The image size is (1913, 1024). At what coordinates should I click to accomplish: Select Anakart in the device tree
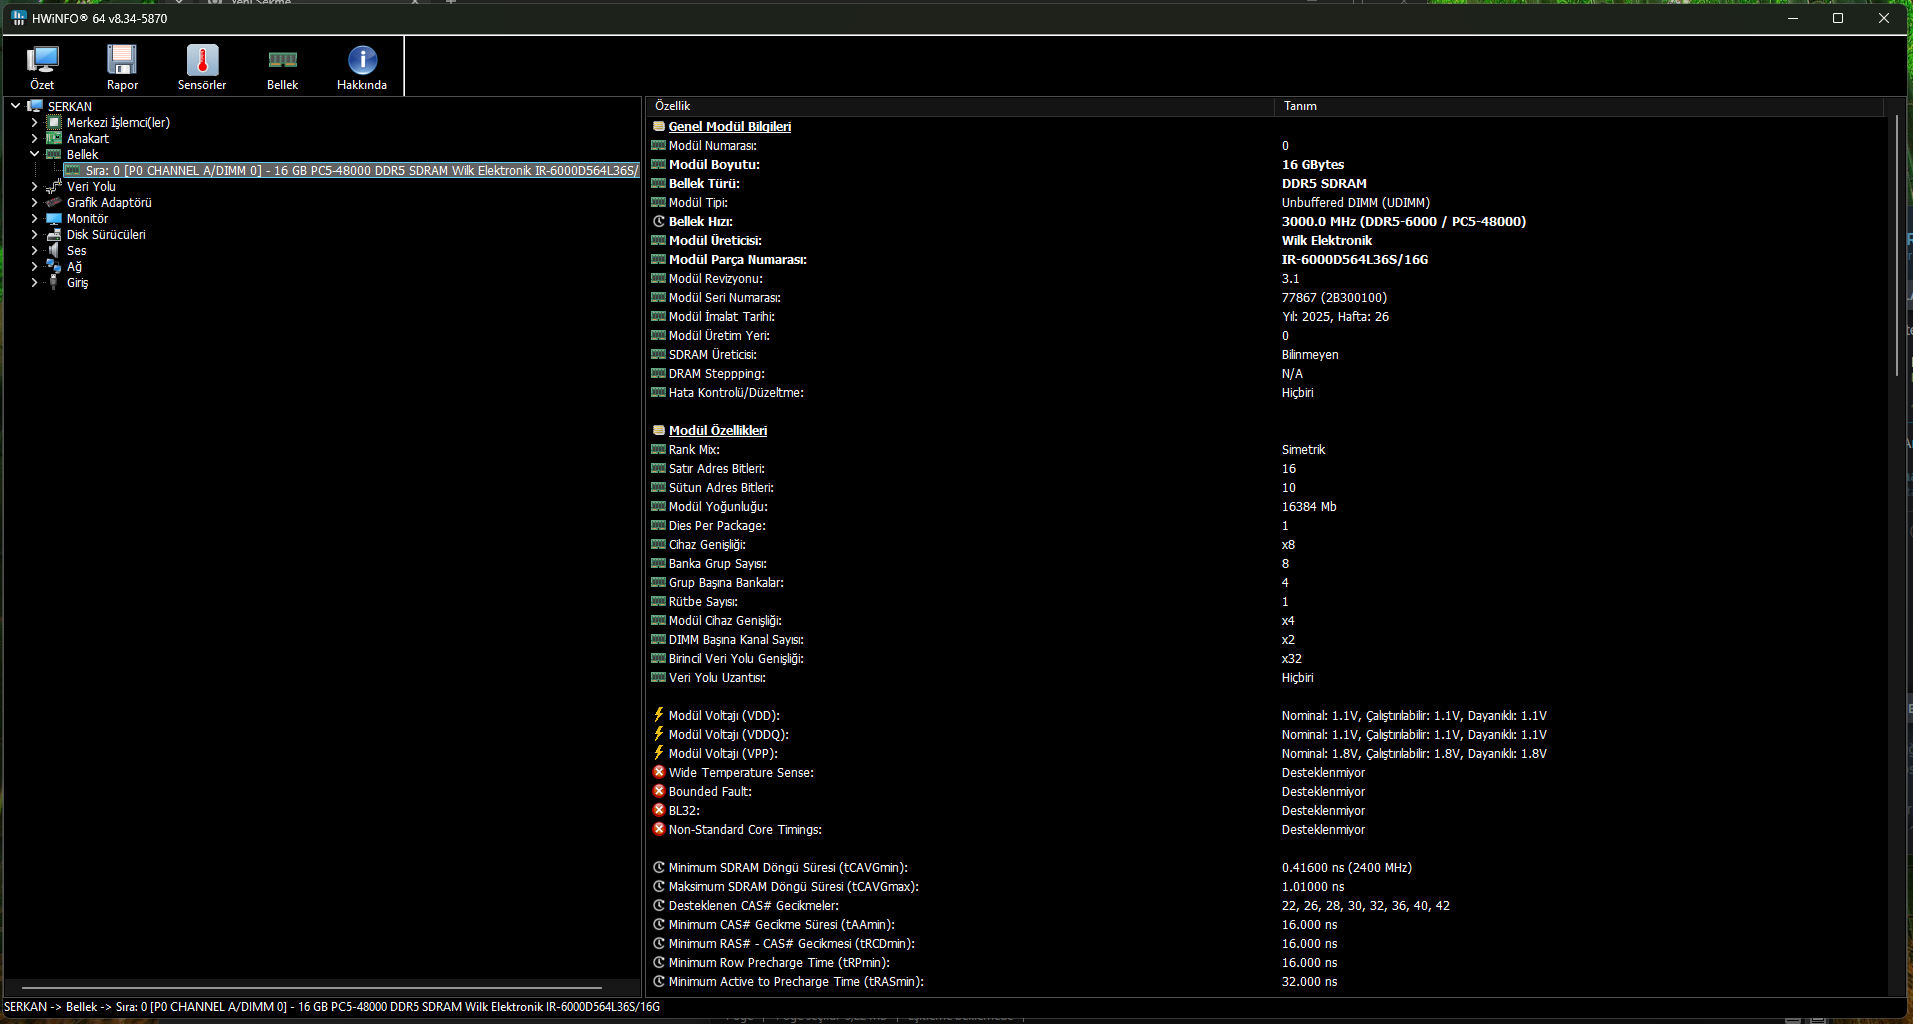(88, 138)
